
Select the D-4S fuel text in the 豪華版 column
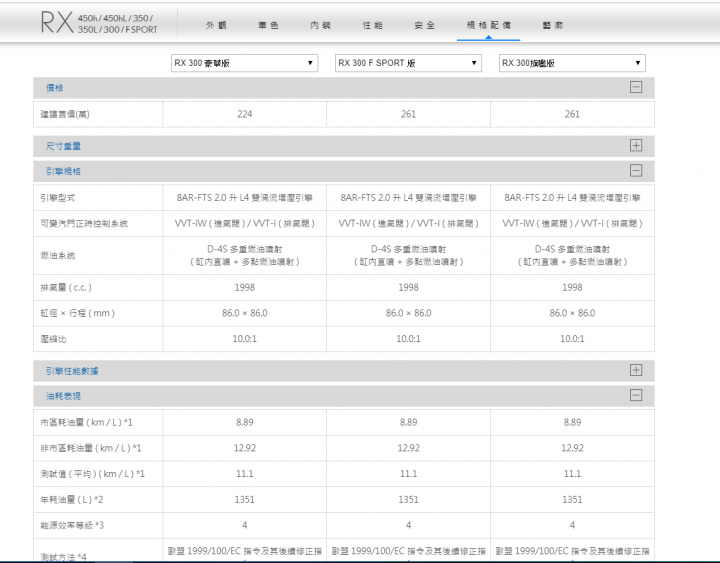click(245, 255)
